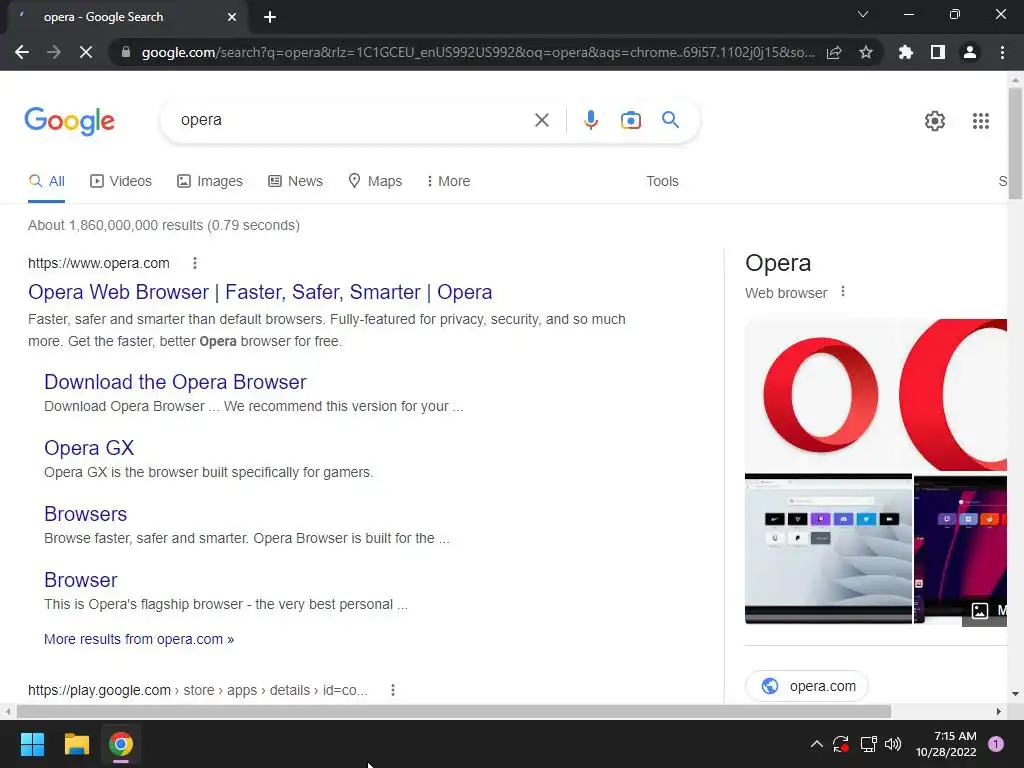The width and height of the screenshot is (1024, 768).
Task: Search by image with camera icon
Action: (630, 120)
